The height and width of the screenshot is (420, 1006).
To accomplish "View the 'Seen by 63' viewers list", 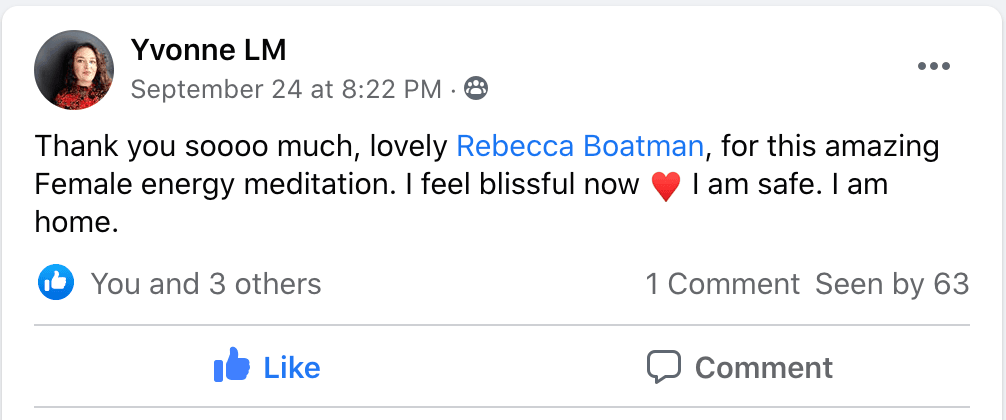I will [x=892, y=284].
